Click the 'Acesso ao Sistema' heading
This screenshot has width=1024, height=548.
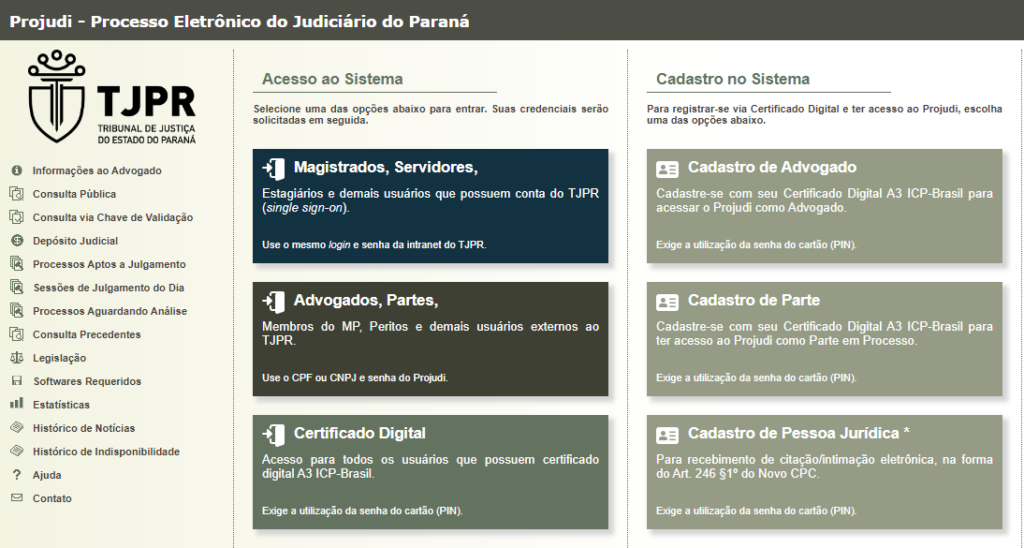coord(332,79)
